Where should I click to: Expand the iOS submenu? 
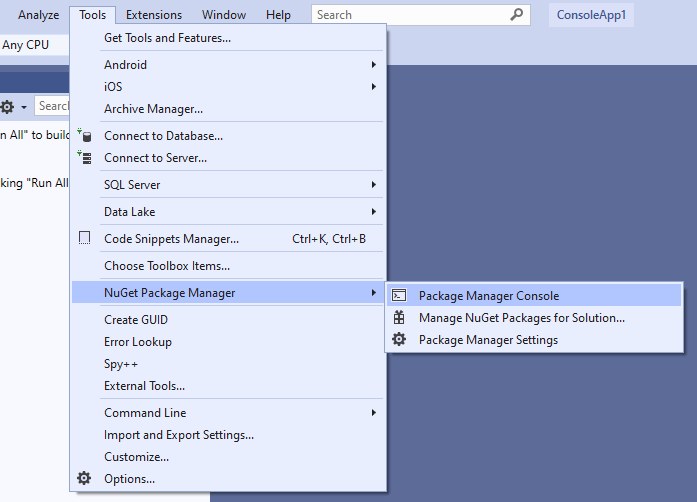pyautogui.click(x=228, y=87)
